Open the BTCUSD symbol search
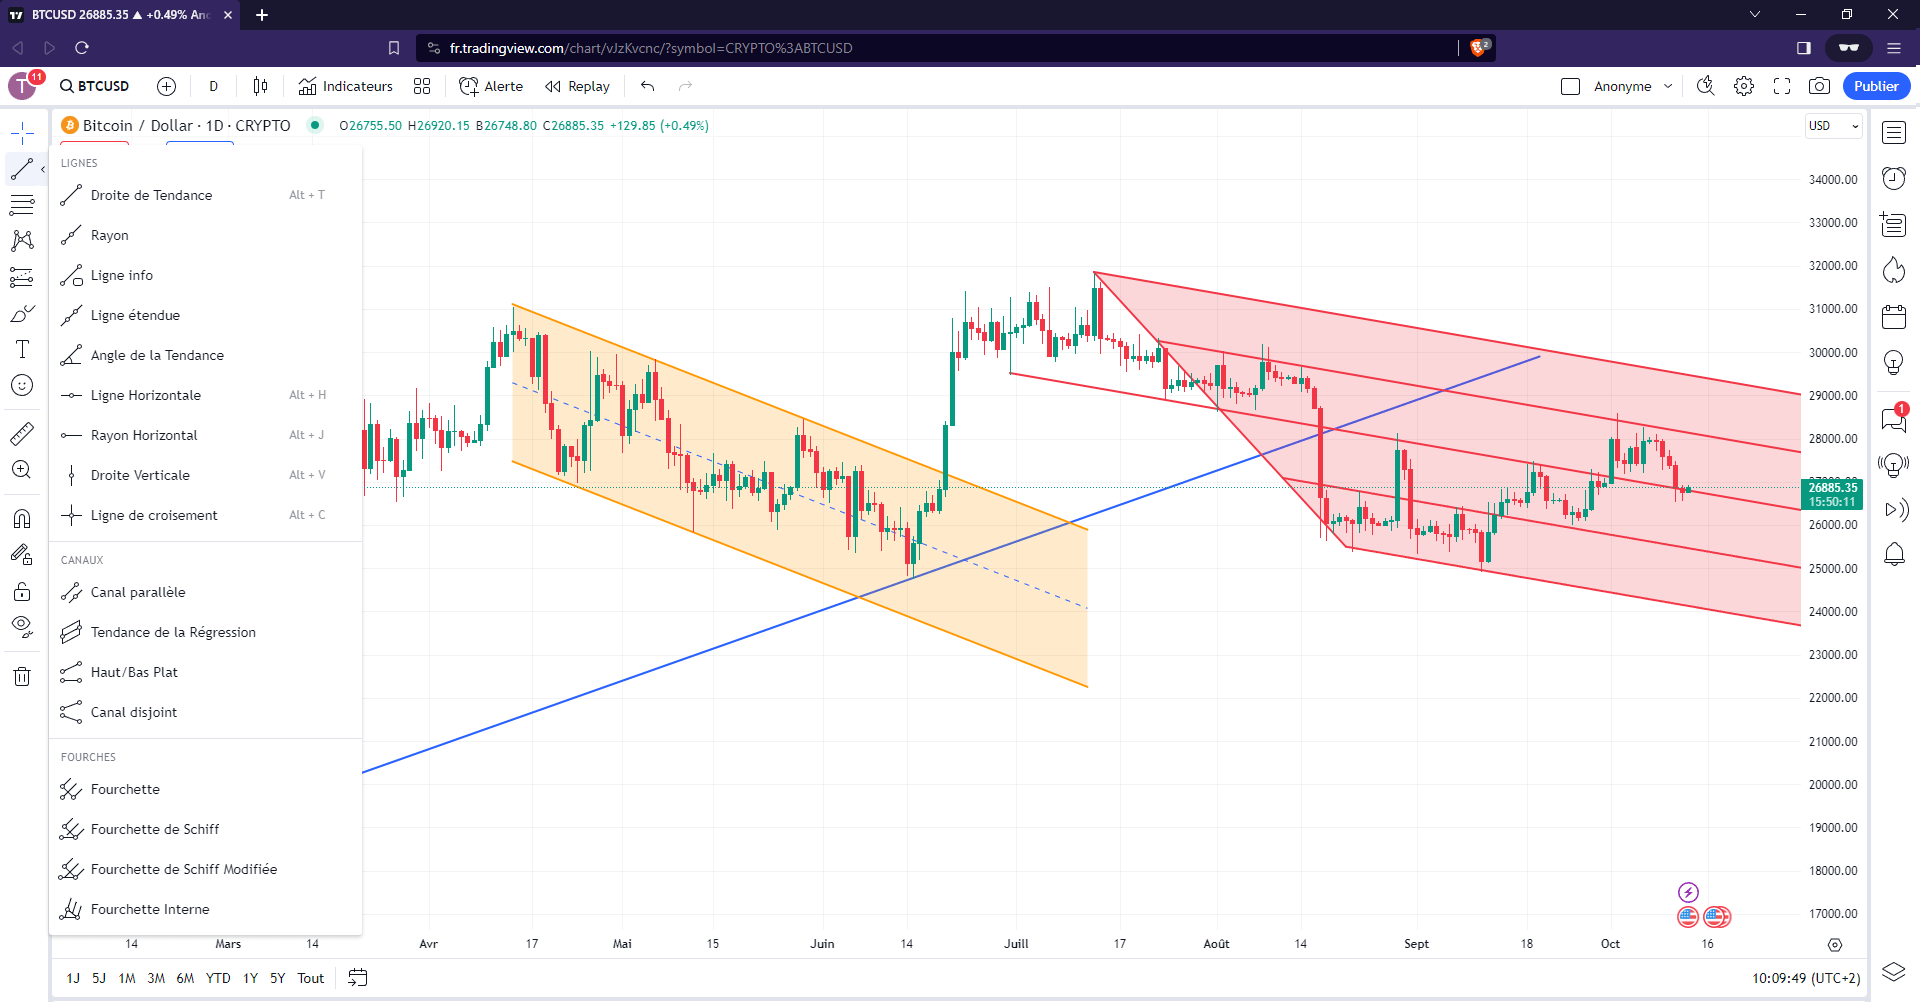Viewport: 1920px width, 1002px height. 95,86
